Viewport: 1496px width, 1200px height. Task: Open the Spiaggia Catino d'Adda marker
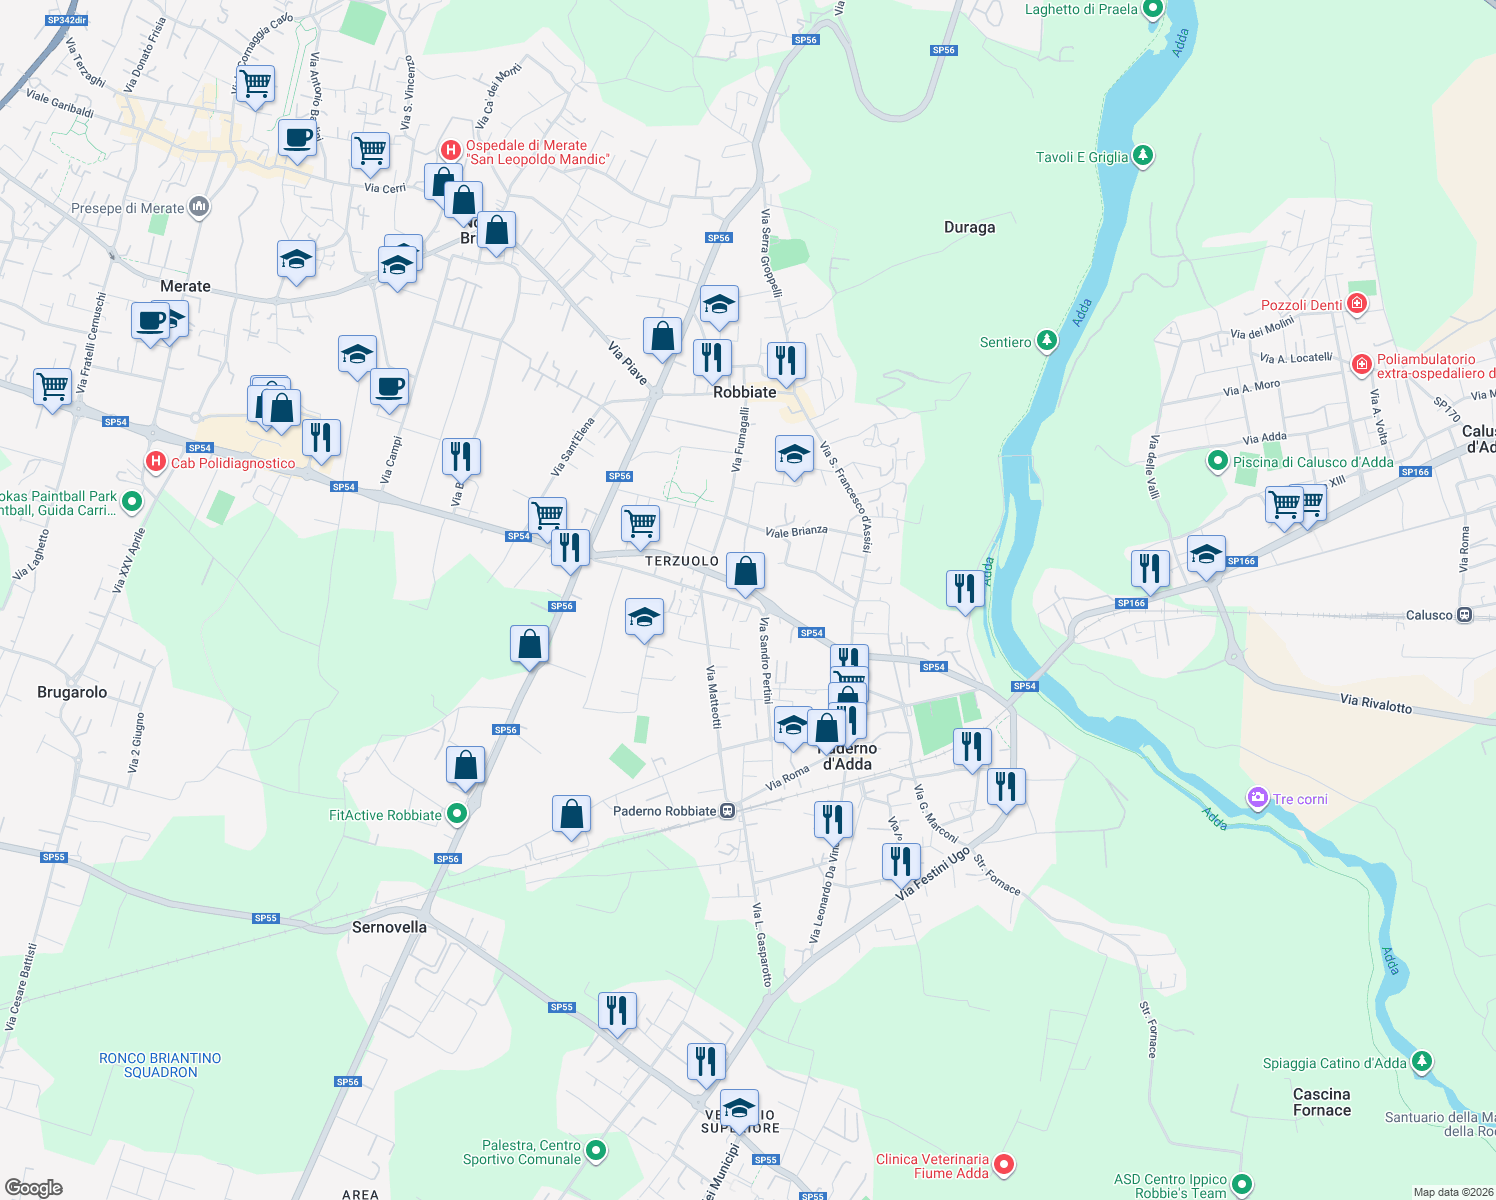coord(1420,1063)
